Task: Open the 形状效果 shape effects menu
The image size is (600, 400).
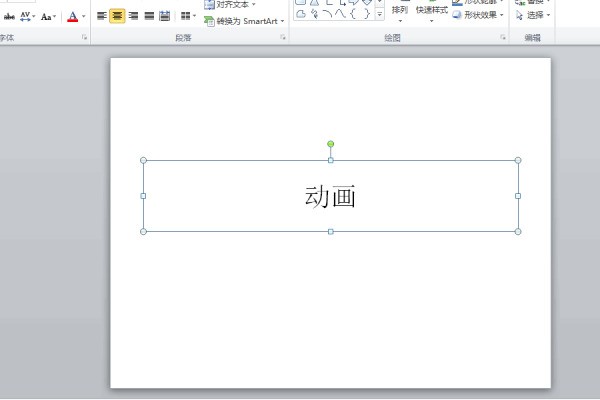Action: pyautogui.click(x=478, y=15)
